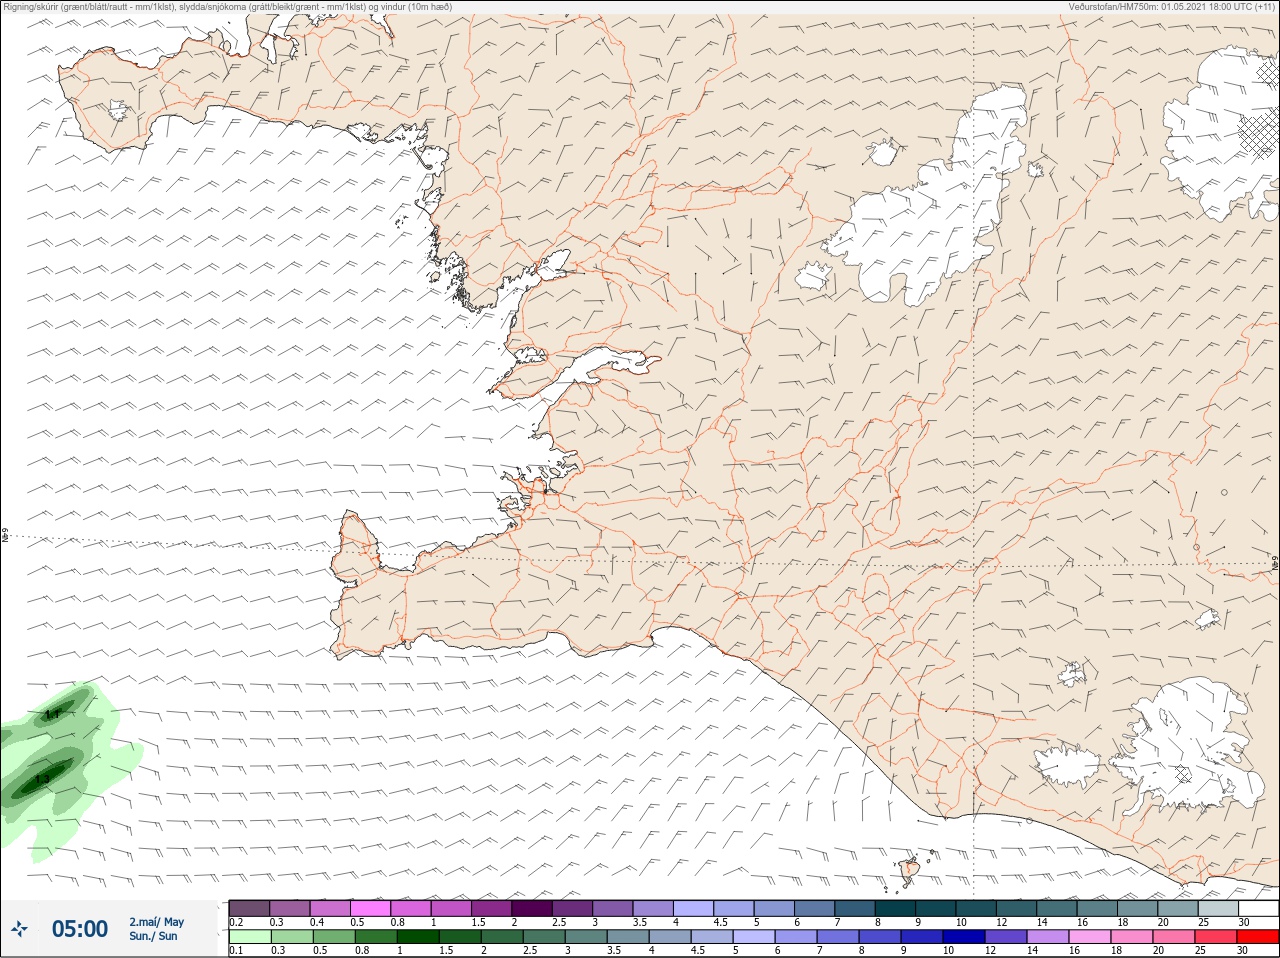Image resolution: width=1280 pixels, height=958 pixels.
Task: Select the darkest purple 2 swatch in the upper legend row
Action: tap(532, 908)
